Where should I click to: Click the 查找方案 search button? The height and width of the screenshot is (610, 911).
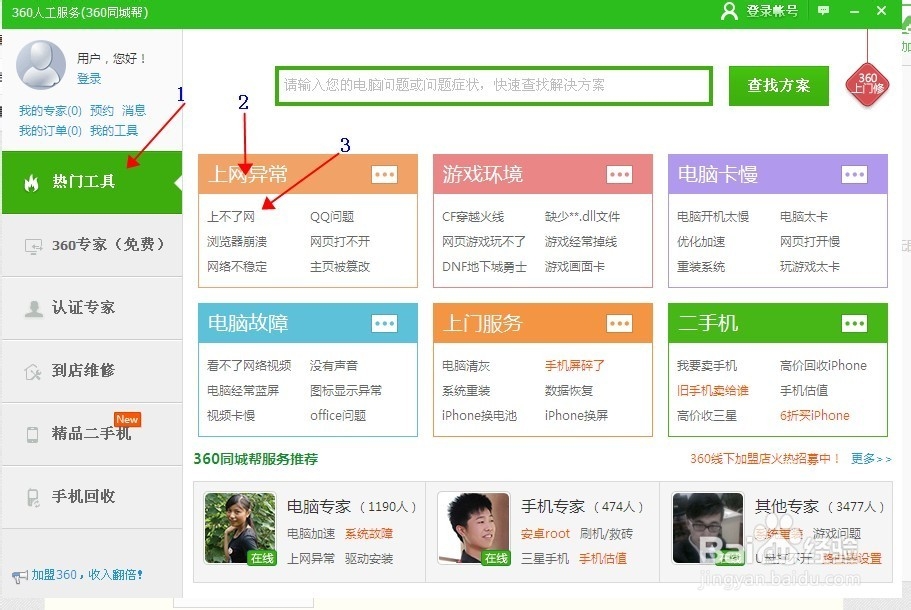[x=779, y=85]
